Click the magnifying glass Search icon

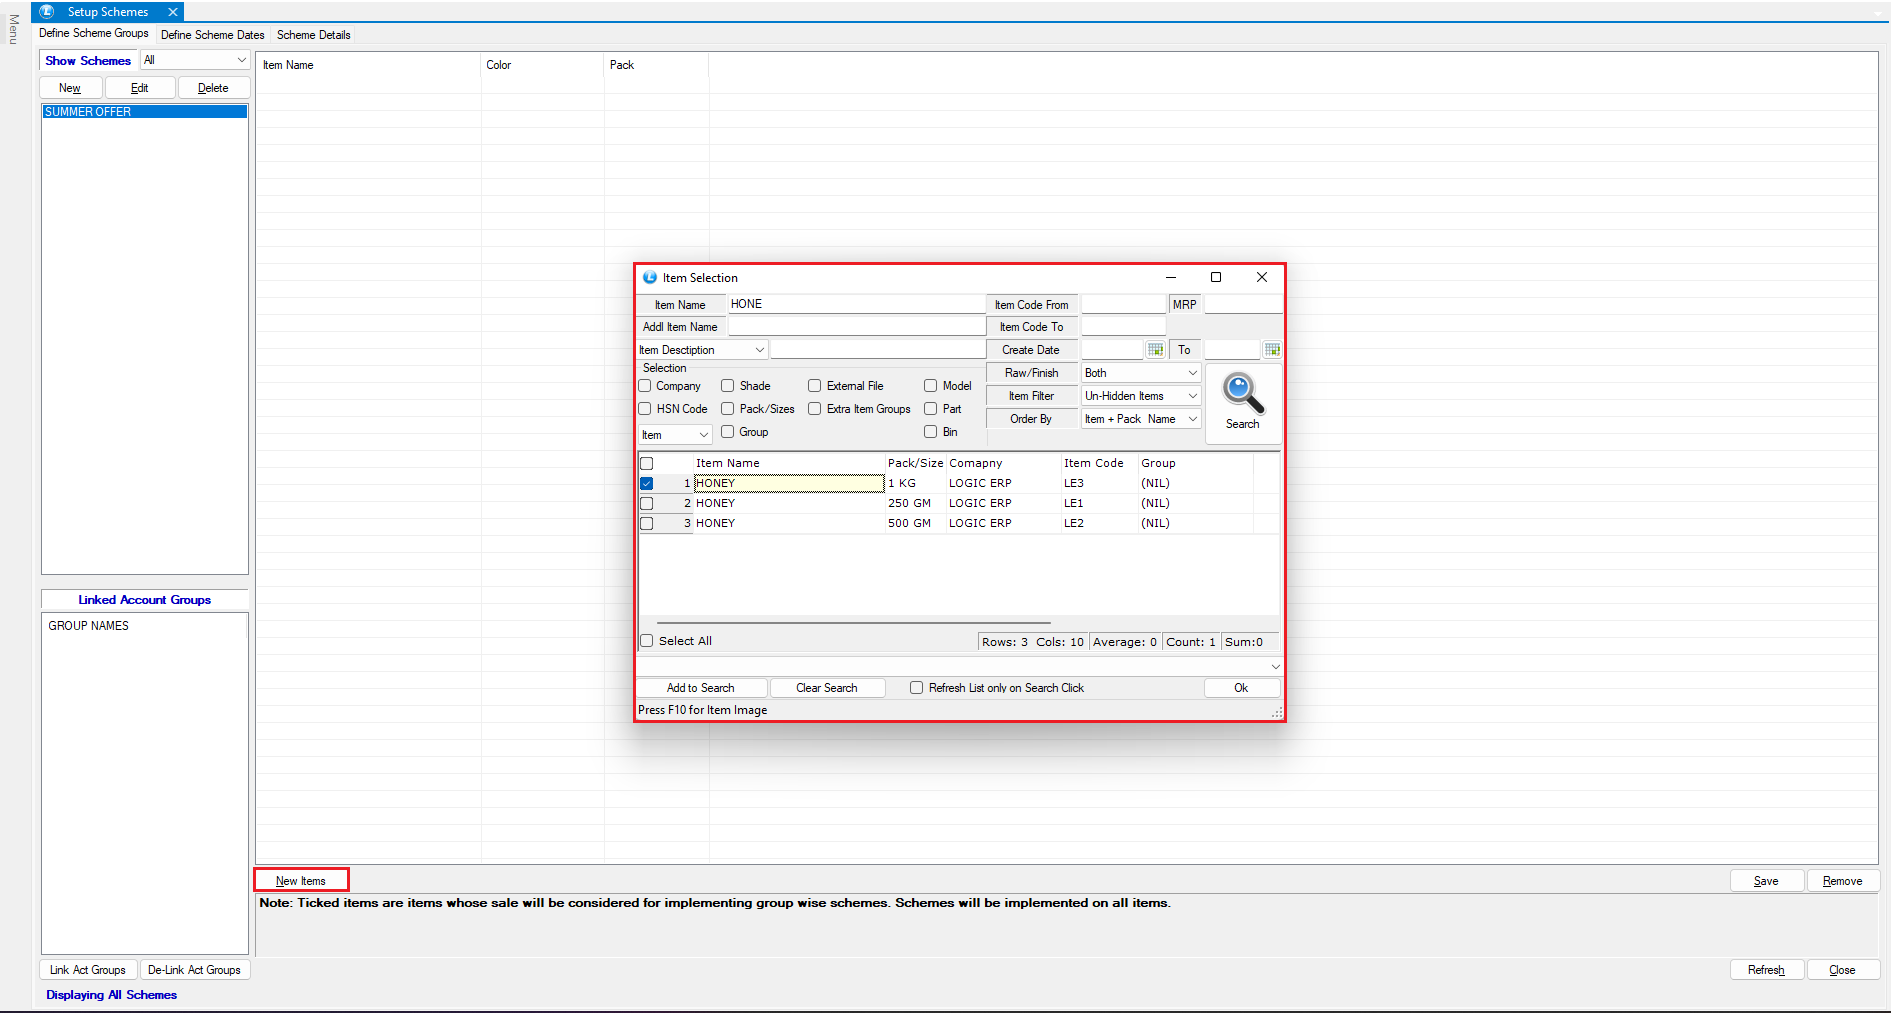pyautogui.click(x=1243, y=395)
